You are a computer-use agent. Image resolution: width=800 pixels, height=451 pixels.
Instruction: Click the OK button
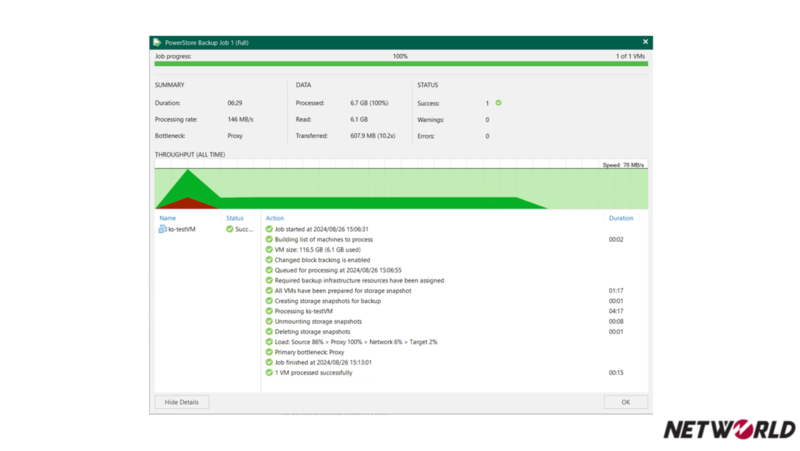626,402
